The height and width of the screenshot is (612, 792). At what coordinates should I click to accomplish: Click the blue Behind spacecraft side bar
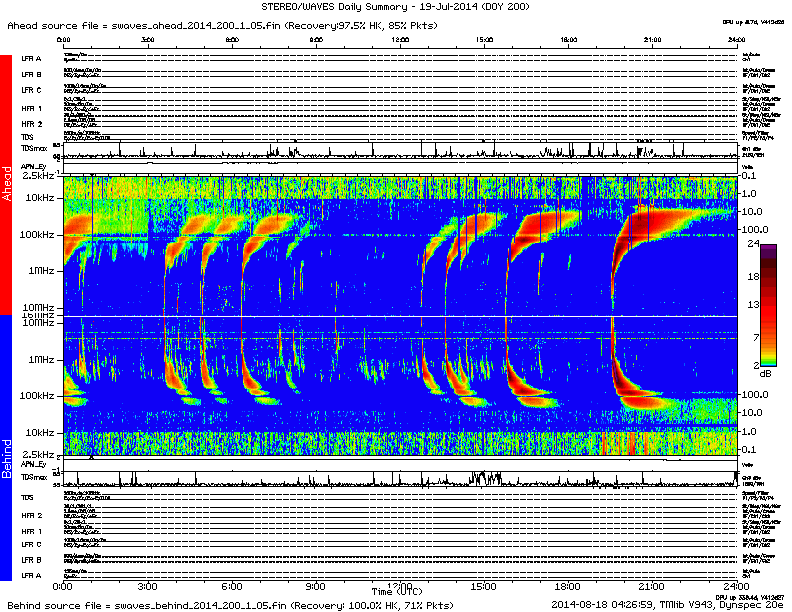6,448
